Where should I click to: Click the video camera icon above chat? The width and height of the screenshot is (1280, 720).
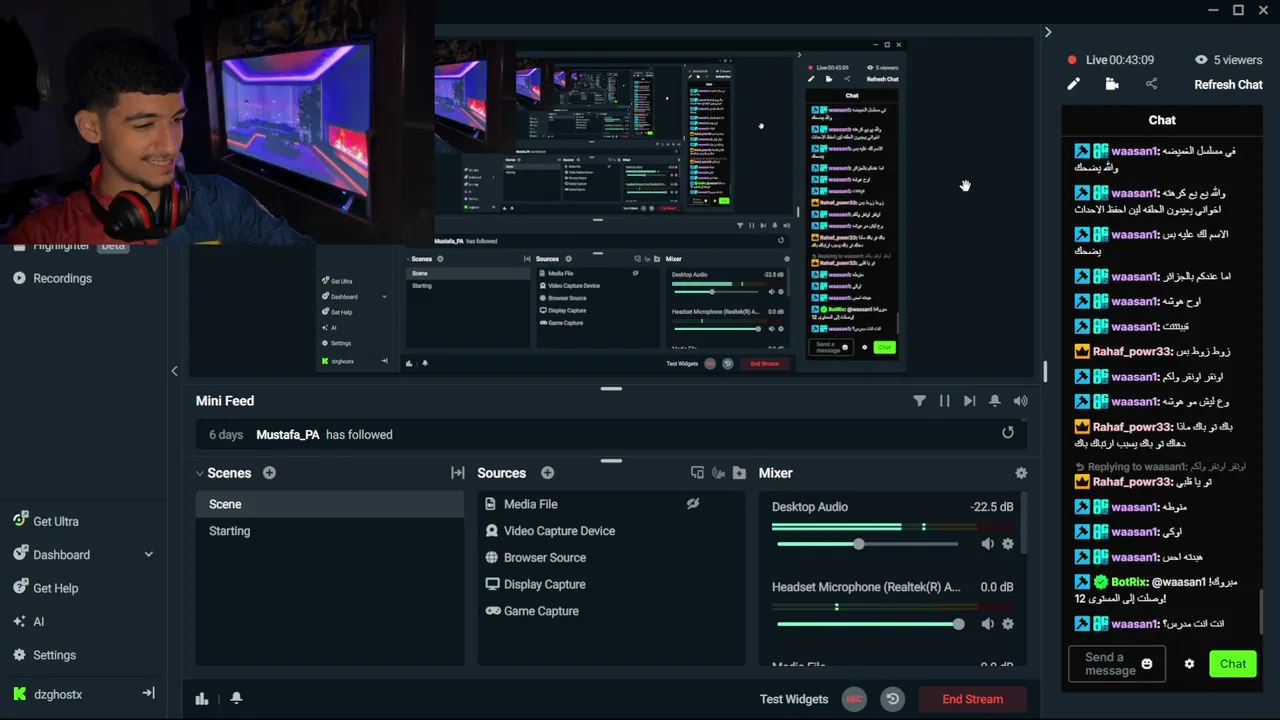click(x=1112, y=84)
